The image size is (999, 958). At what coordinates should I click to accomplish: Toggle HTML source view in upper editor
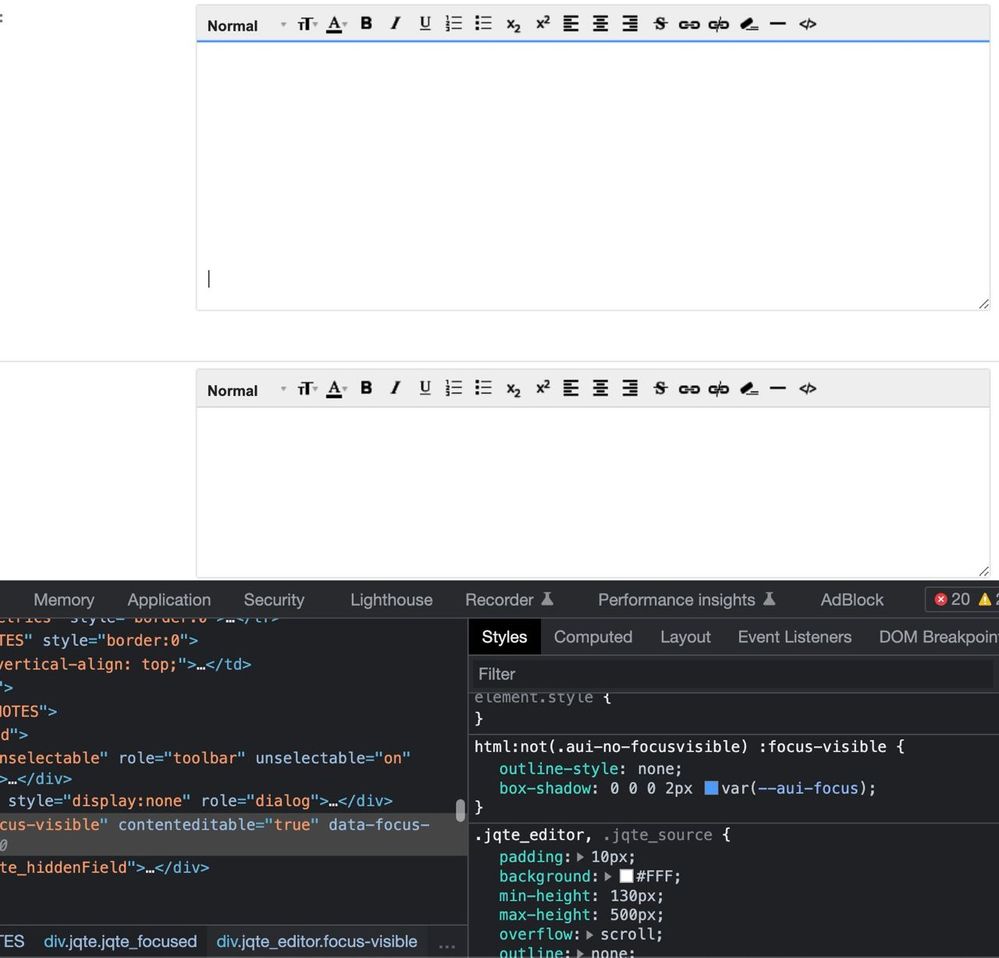click(808, 24)
